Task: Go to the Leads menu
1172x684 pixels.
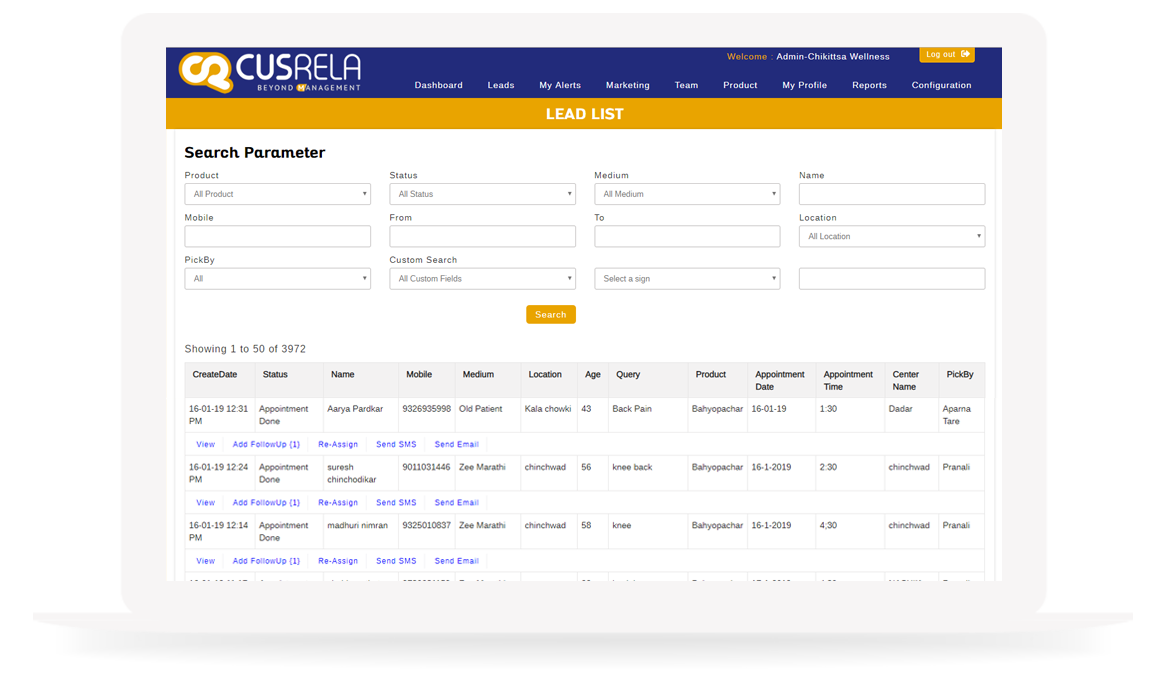Action: click(501, 86)
